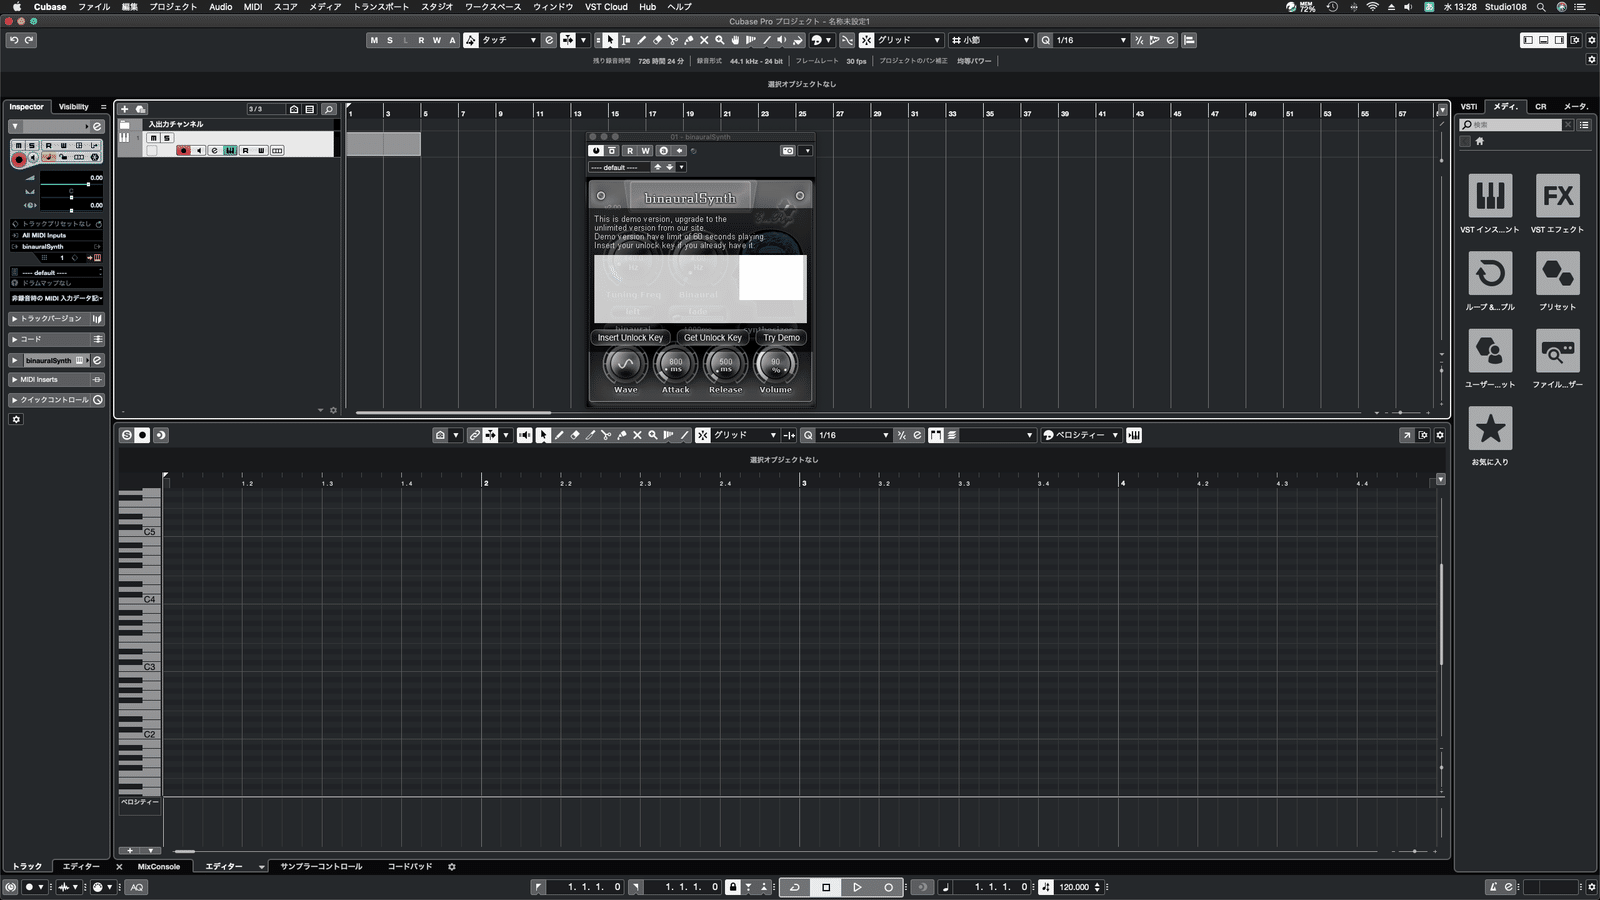The width and height of the screenshot is (1600, 900).
Task: Select the Mute X tool in project toolbar
Action: 704,40
